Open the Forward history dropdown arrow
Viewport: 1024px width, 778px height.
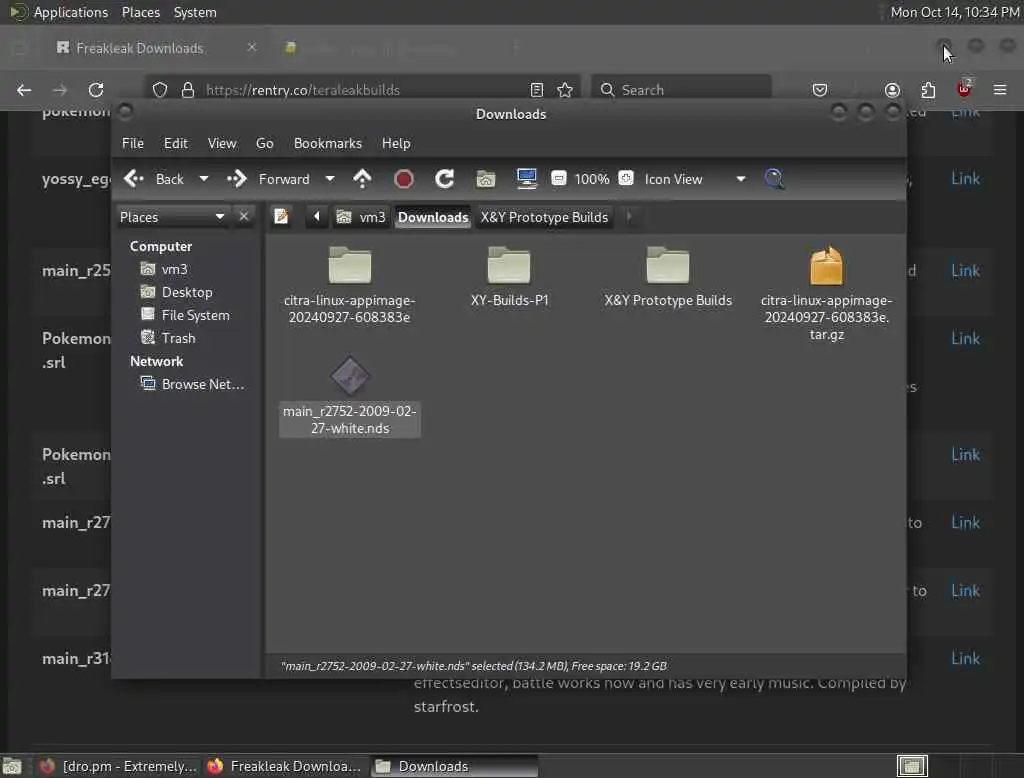(x=330, y=178)
